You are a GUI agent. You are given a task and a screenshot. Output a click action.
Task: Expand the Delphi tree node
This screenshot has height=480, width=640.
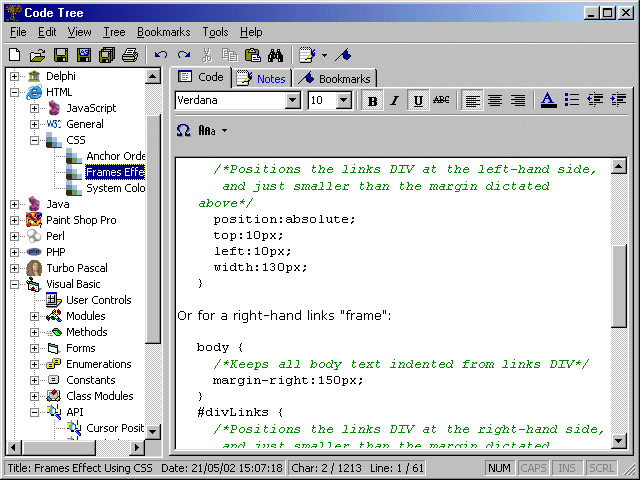[14, 76]
